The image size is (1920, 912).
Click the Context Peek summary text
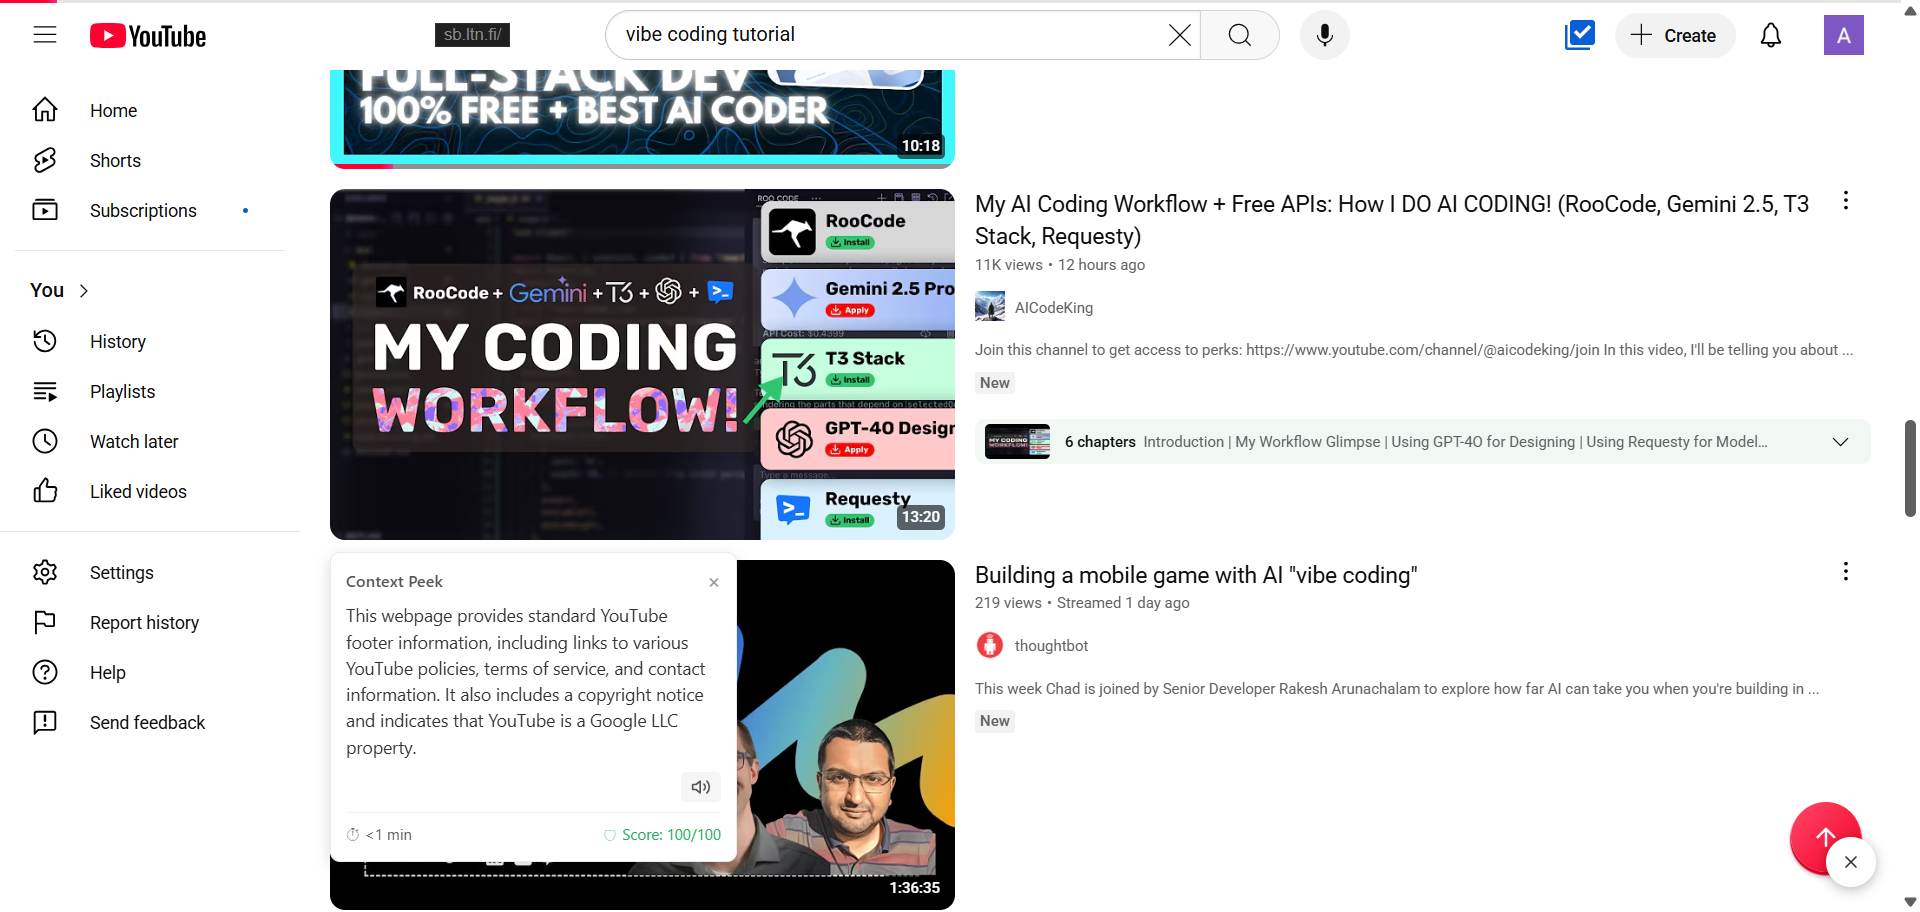point(526,682)
